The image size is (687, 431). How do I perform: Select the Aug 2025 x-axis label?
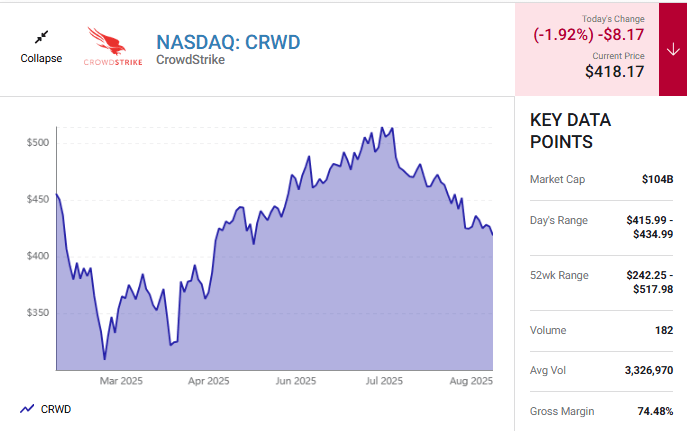coord(470,381)
